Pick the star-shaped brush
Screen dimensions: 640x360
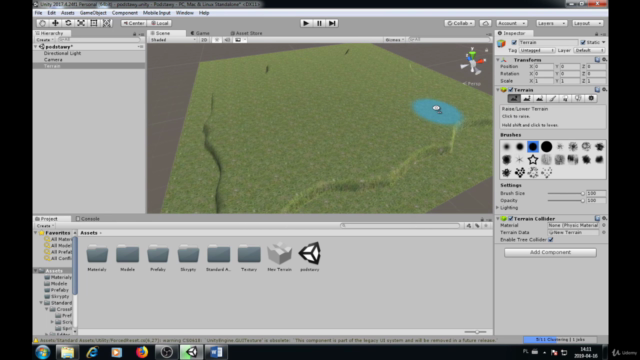533,160
